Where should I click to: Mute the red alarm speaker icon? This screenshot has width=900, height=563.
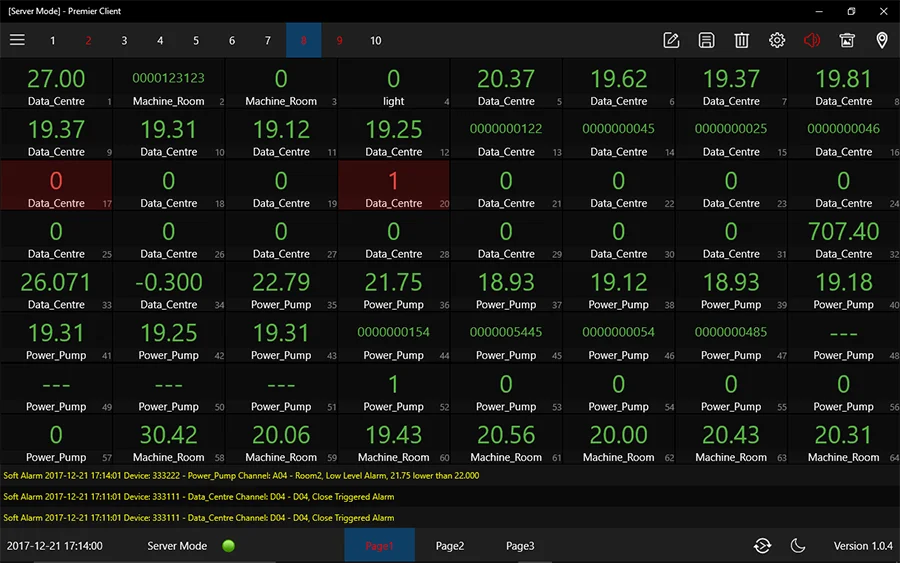pos(812,40)
